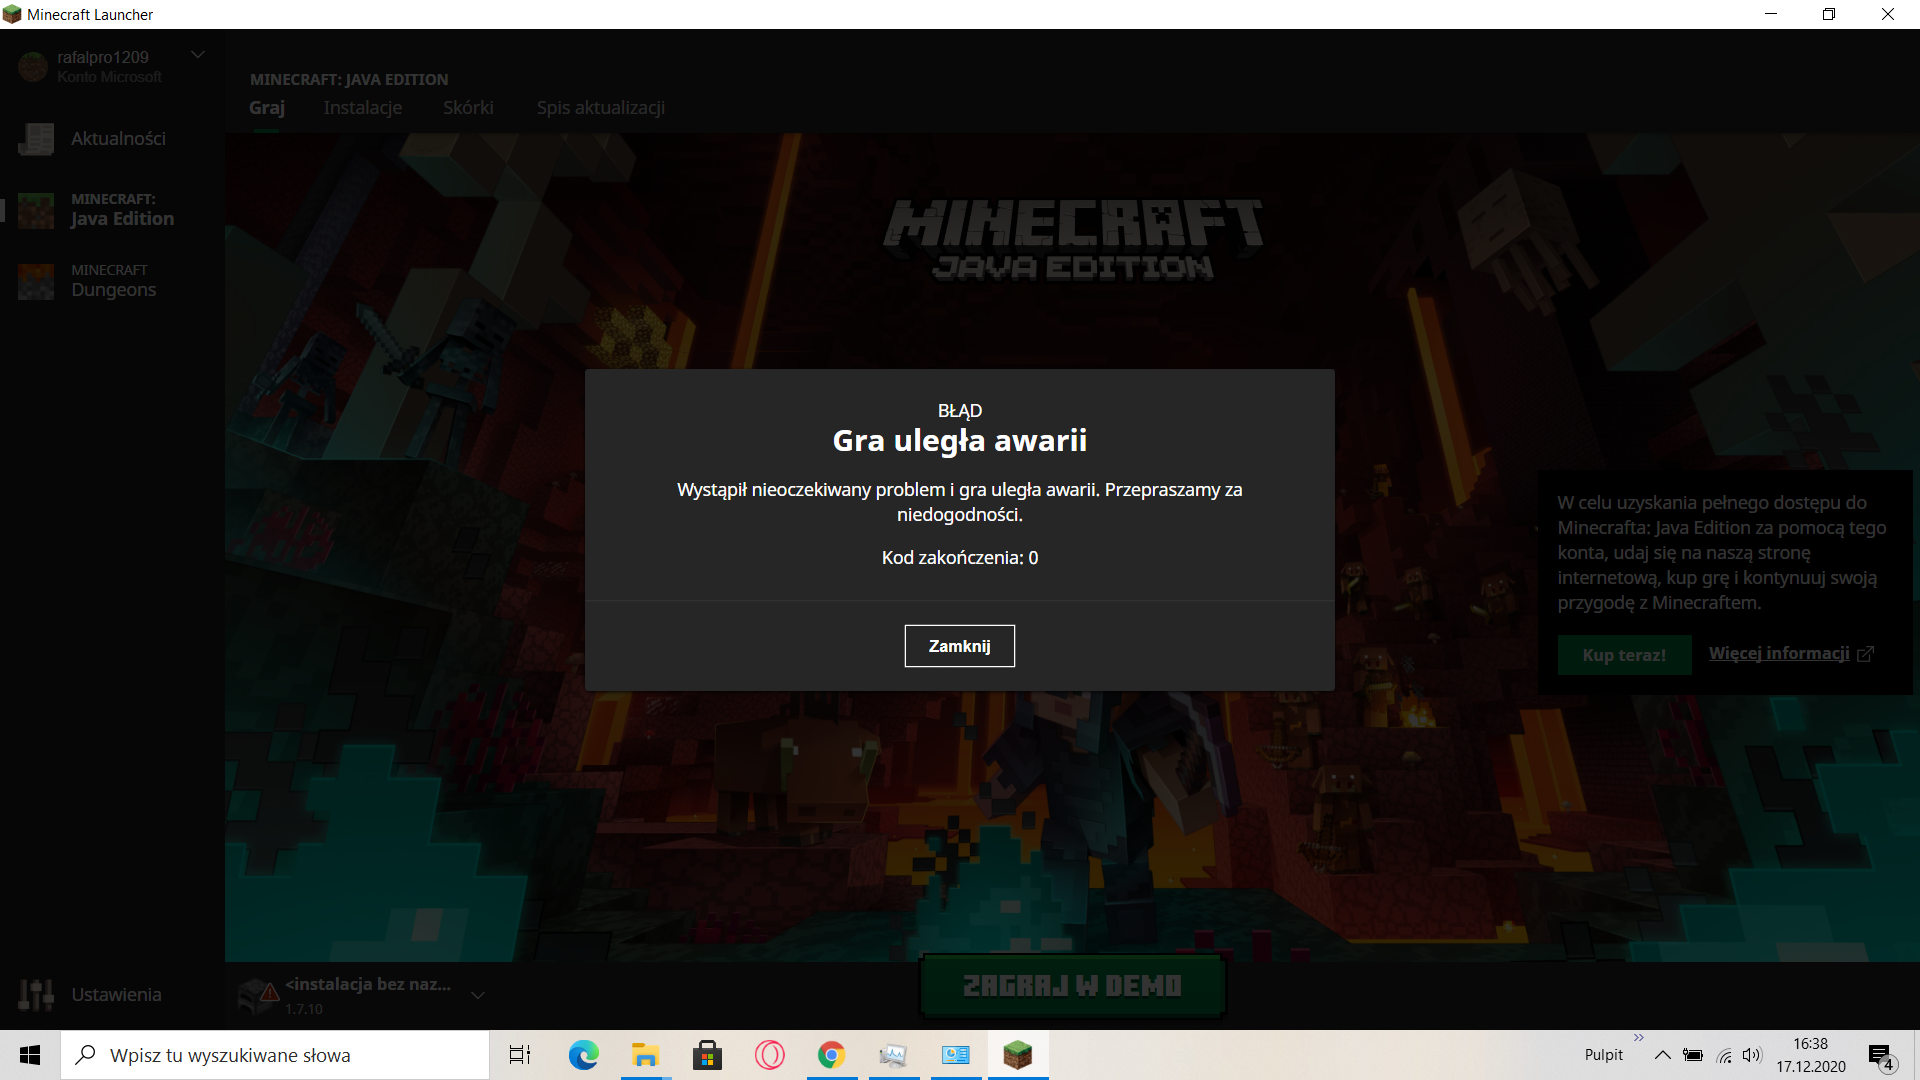Click the Kup teraz! purchase button
Image resolution: width=1920 pixels, height=1080 pixels.
(1624, 655)
